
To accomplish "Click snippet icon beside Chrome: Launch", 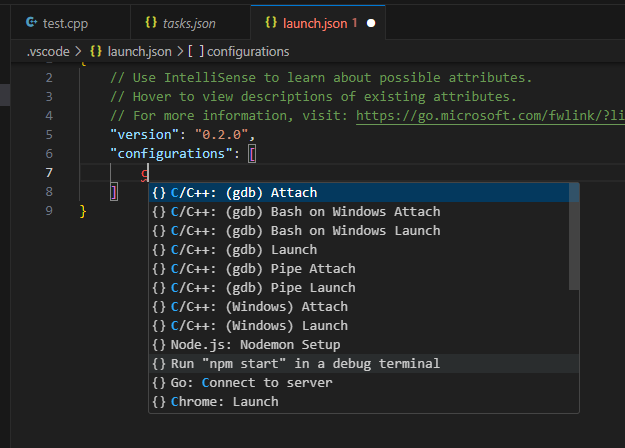I will click(159, 402).
